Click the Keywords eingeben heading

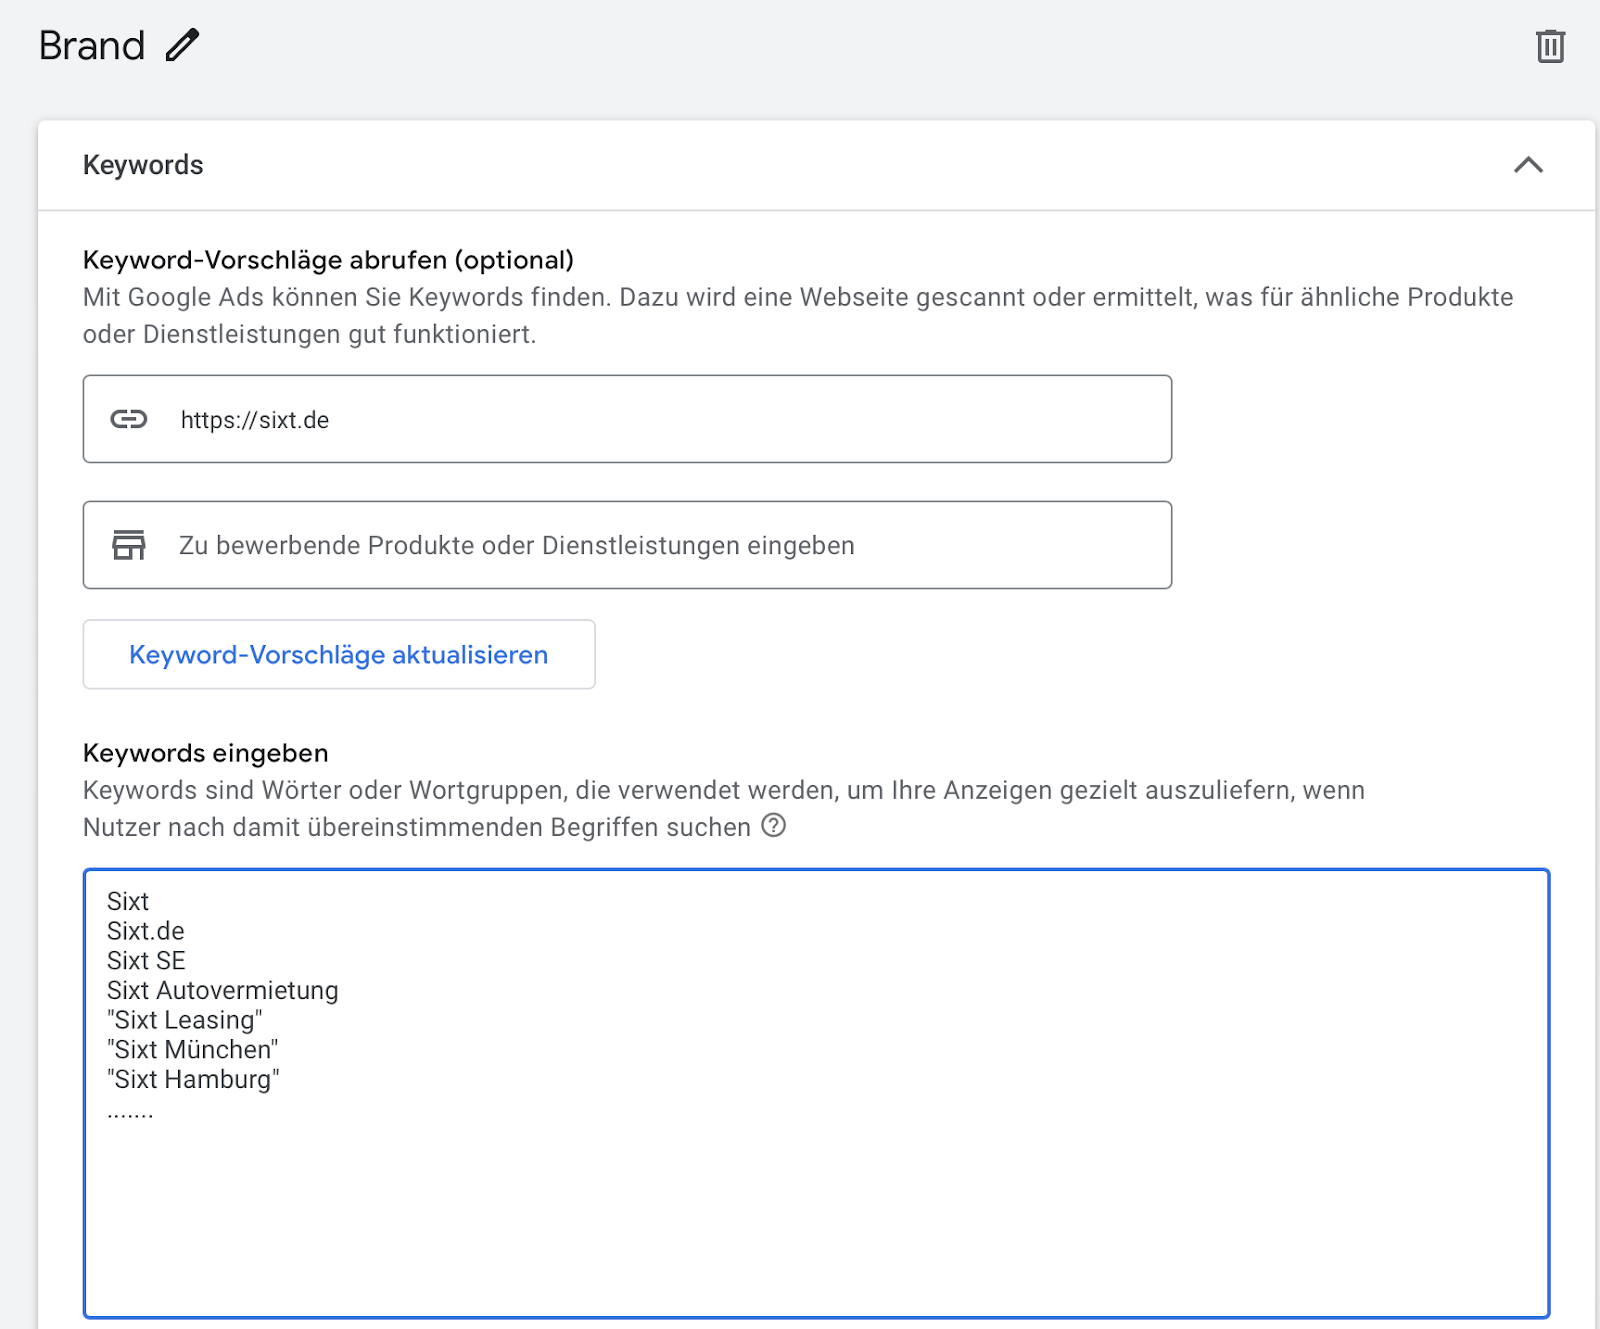(206, 753)
